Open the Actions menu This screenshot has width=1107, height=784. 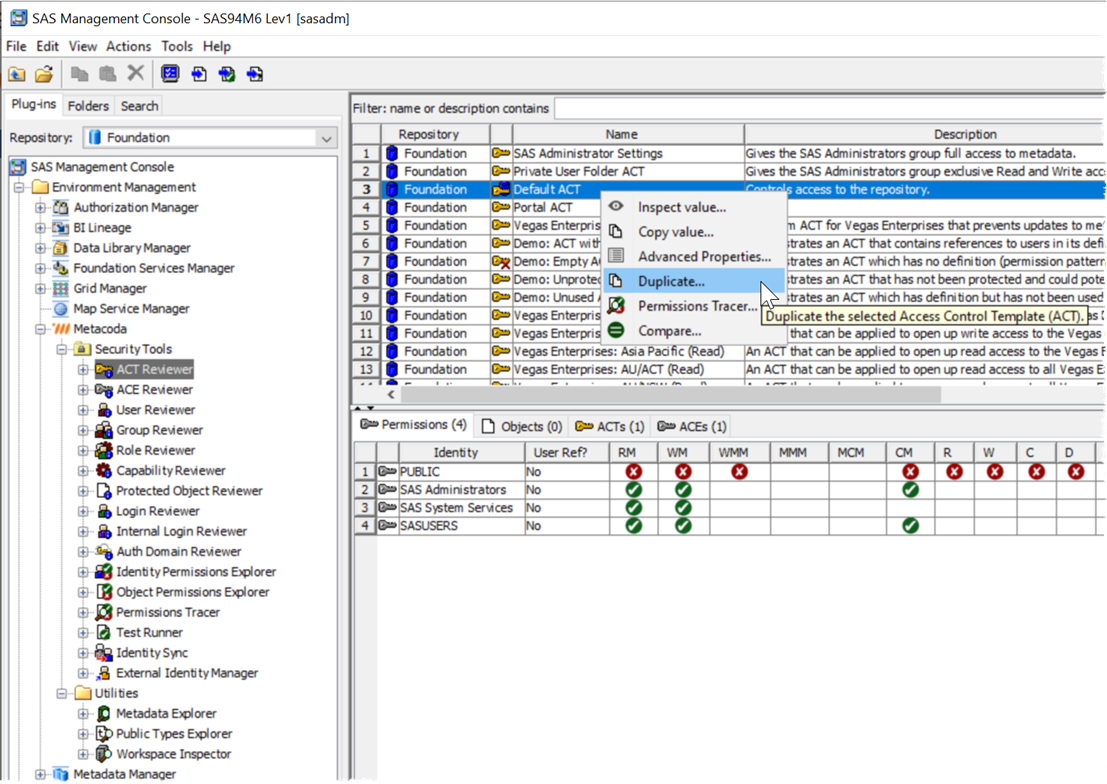coord(128,47)
